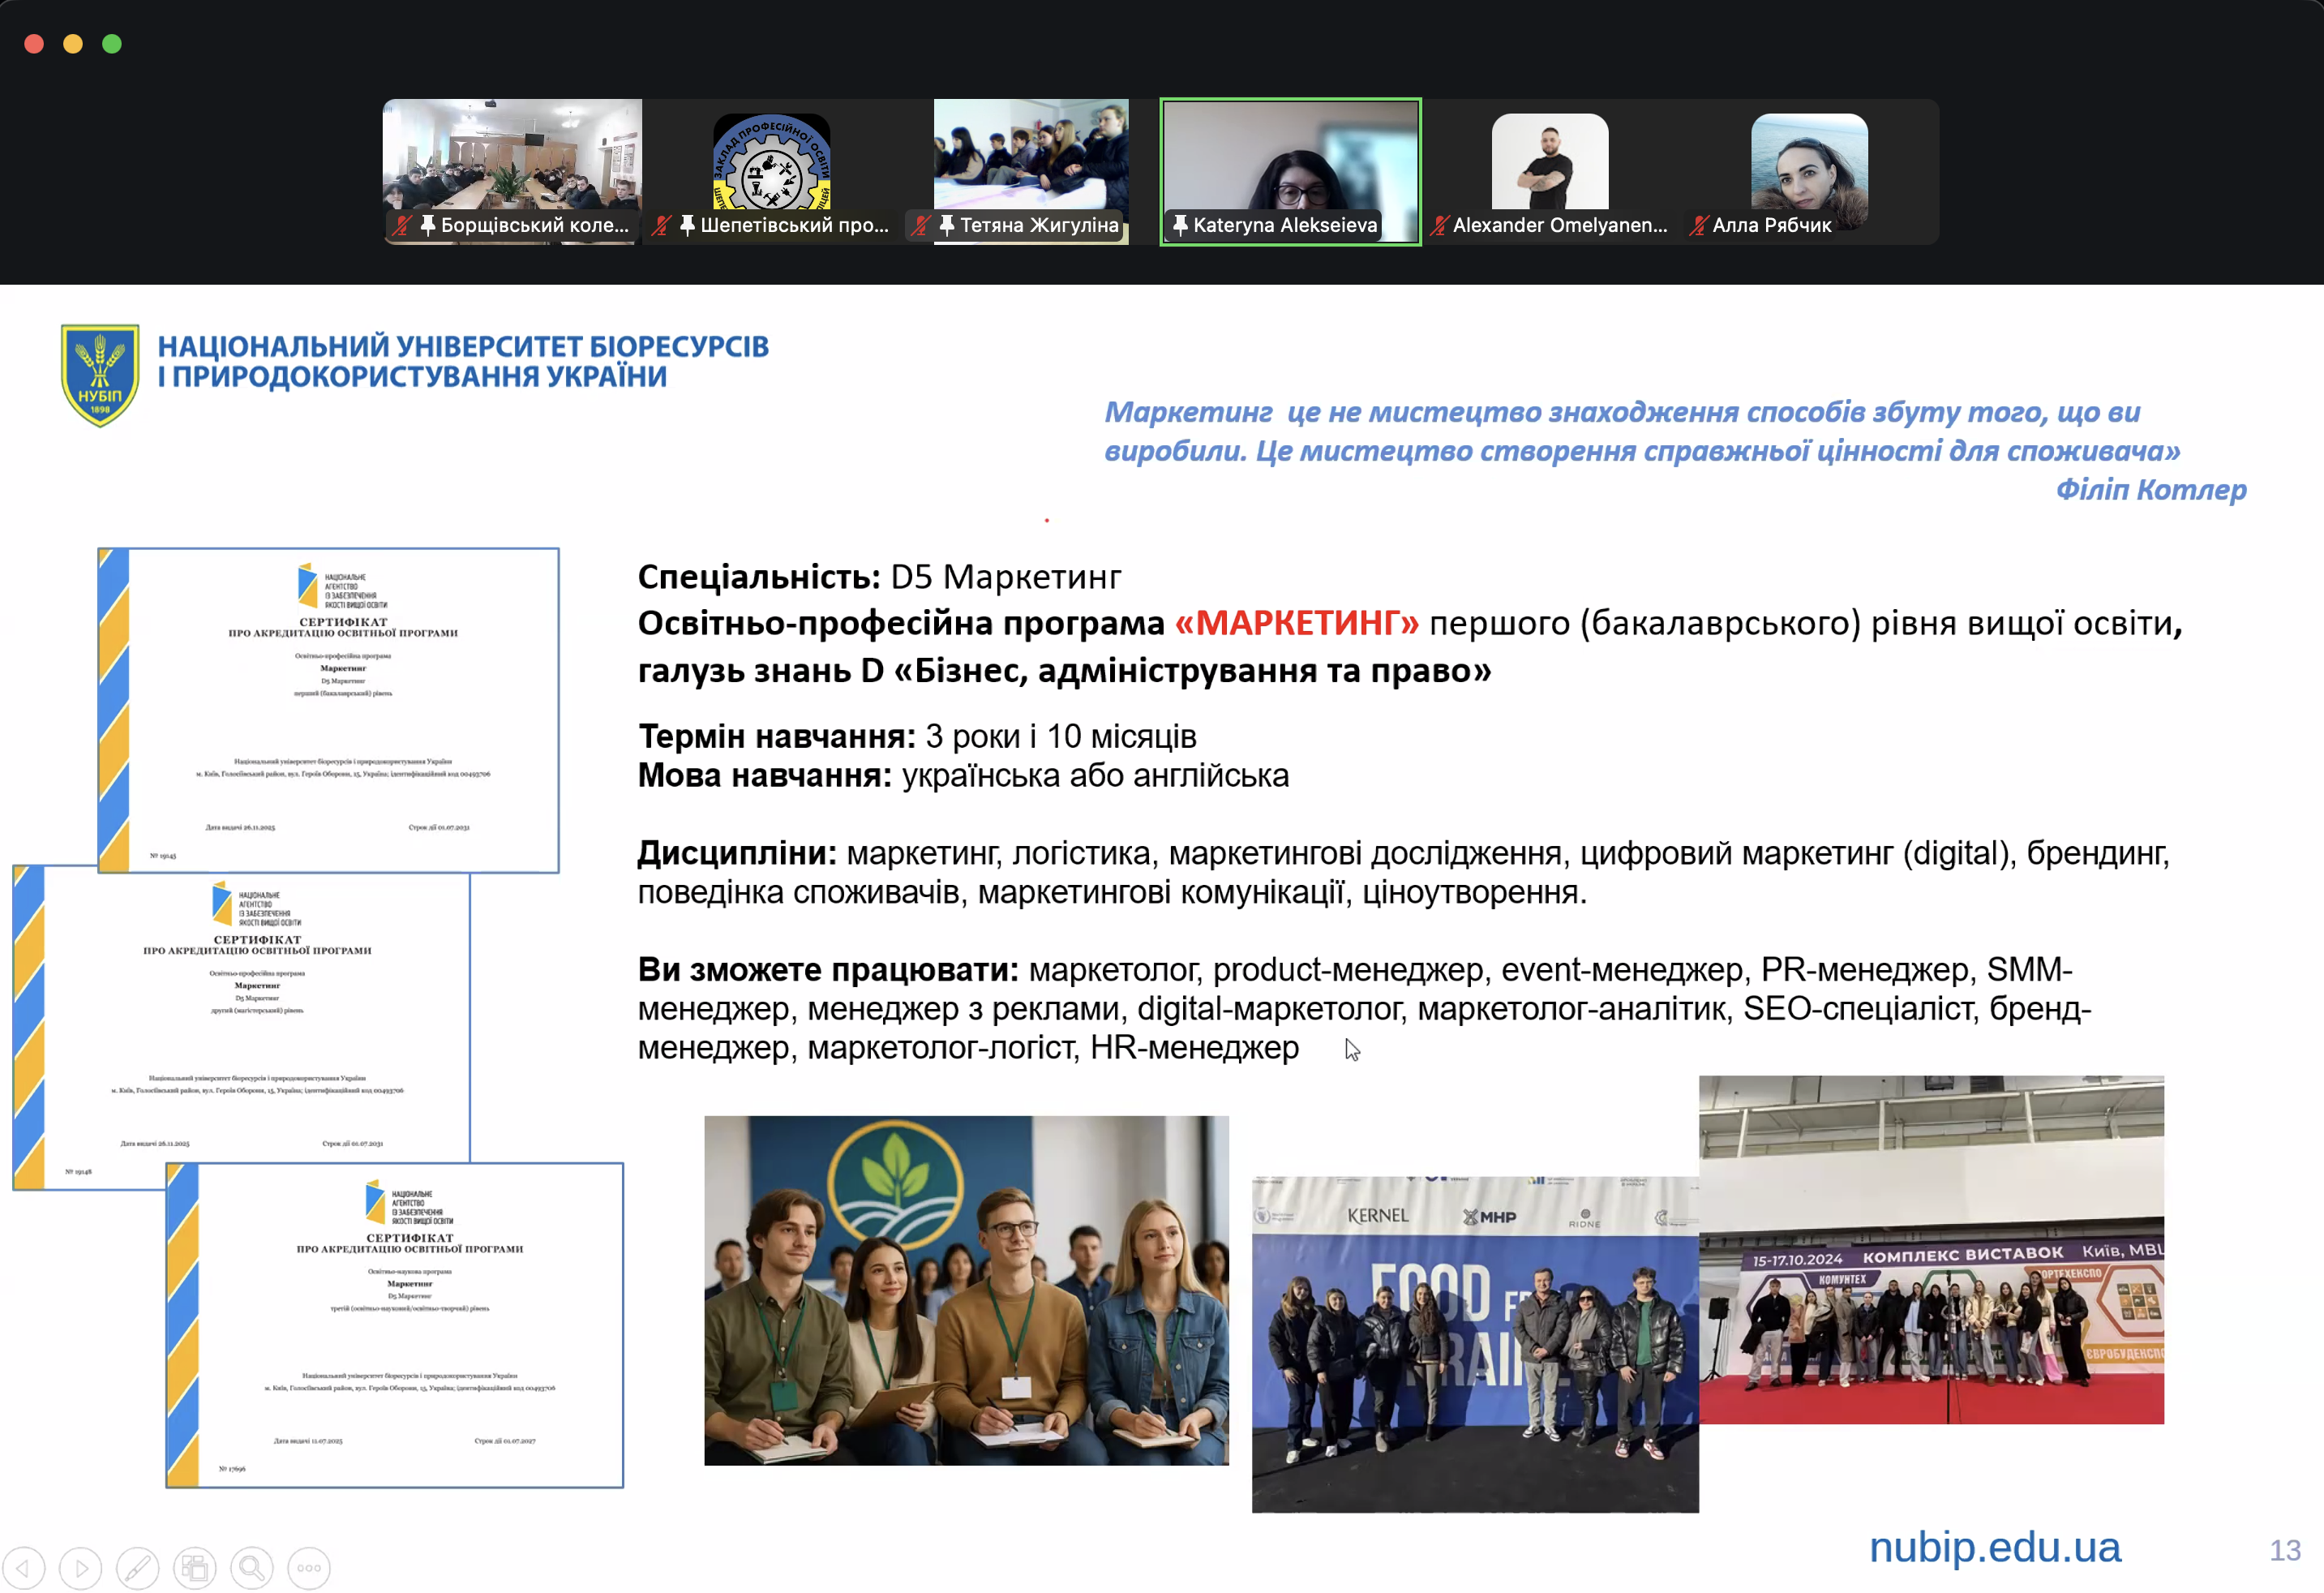Screen dimensions: 2324x1593
Task: Click the green macOS fullscreen button
Action: (x=112, y=44)
